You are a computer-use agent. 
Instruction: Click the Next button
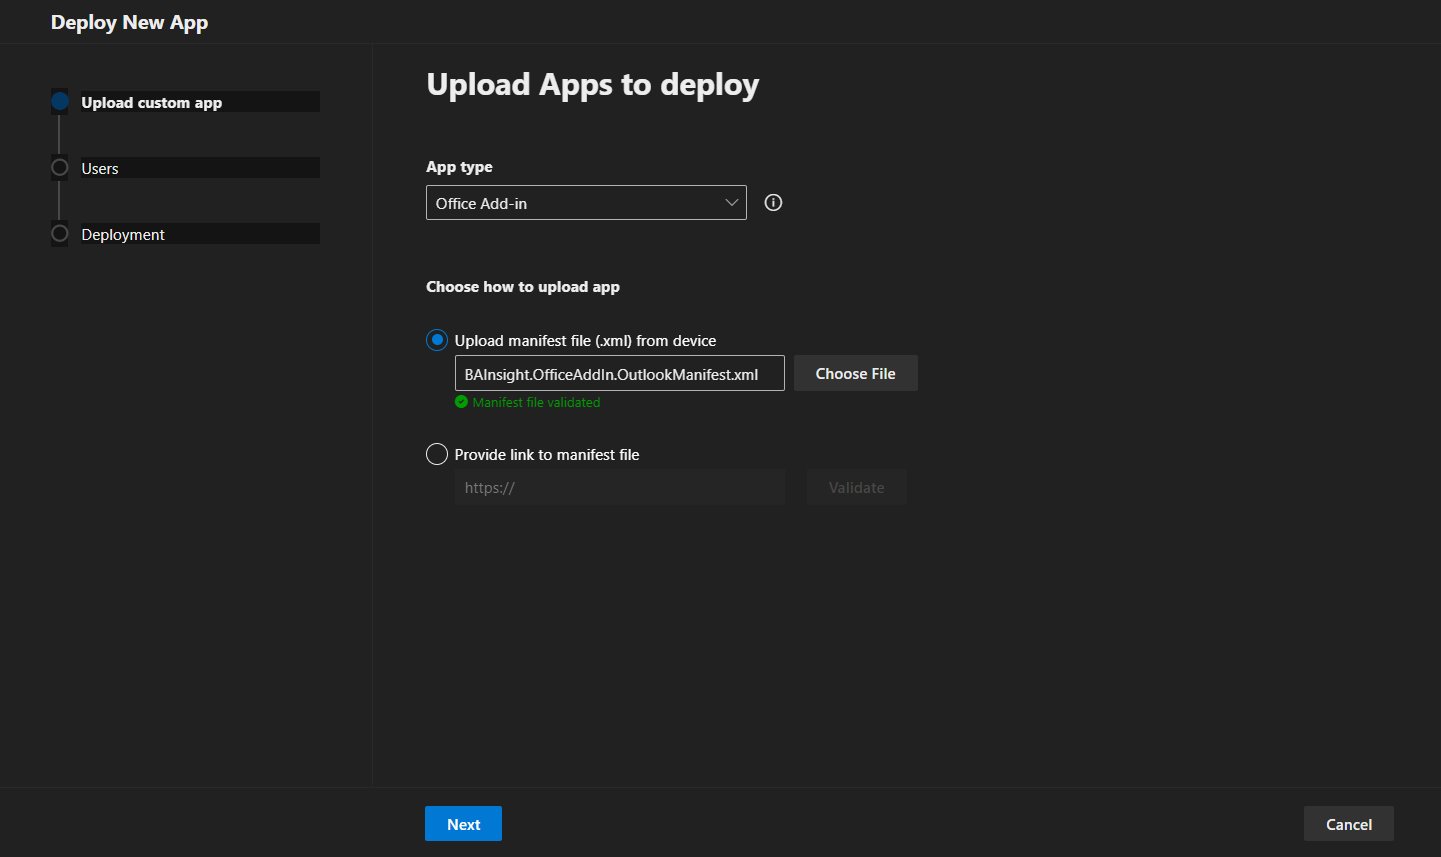point(463,824)
